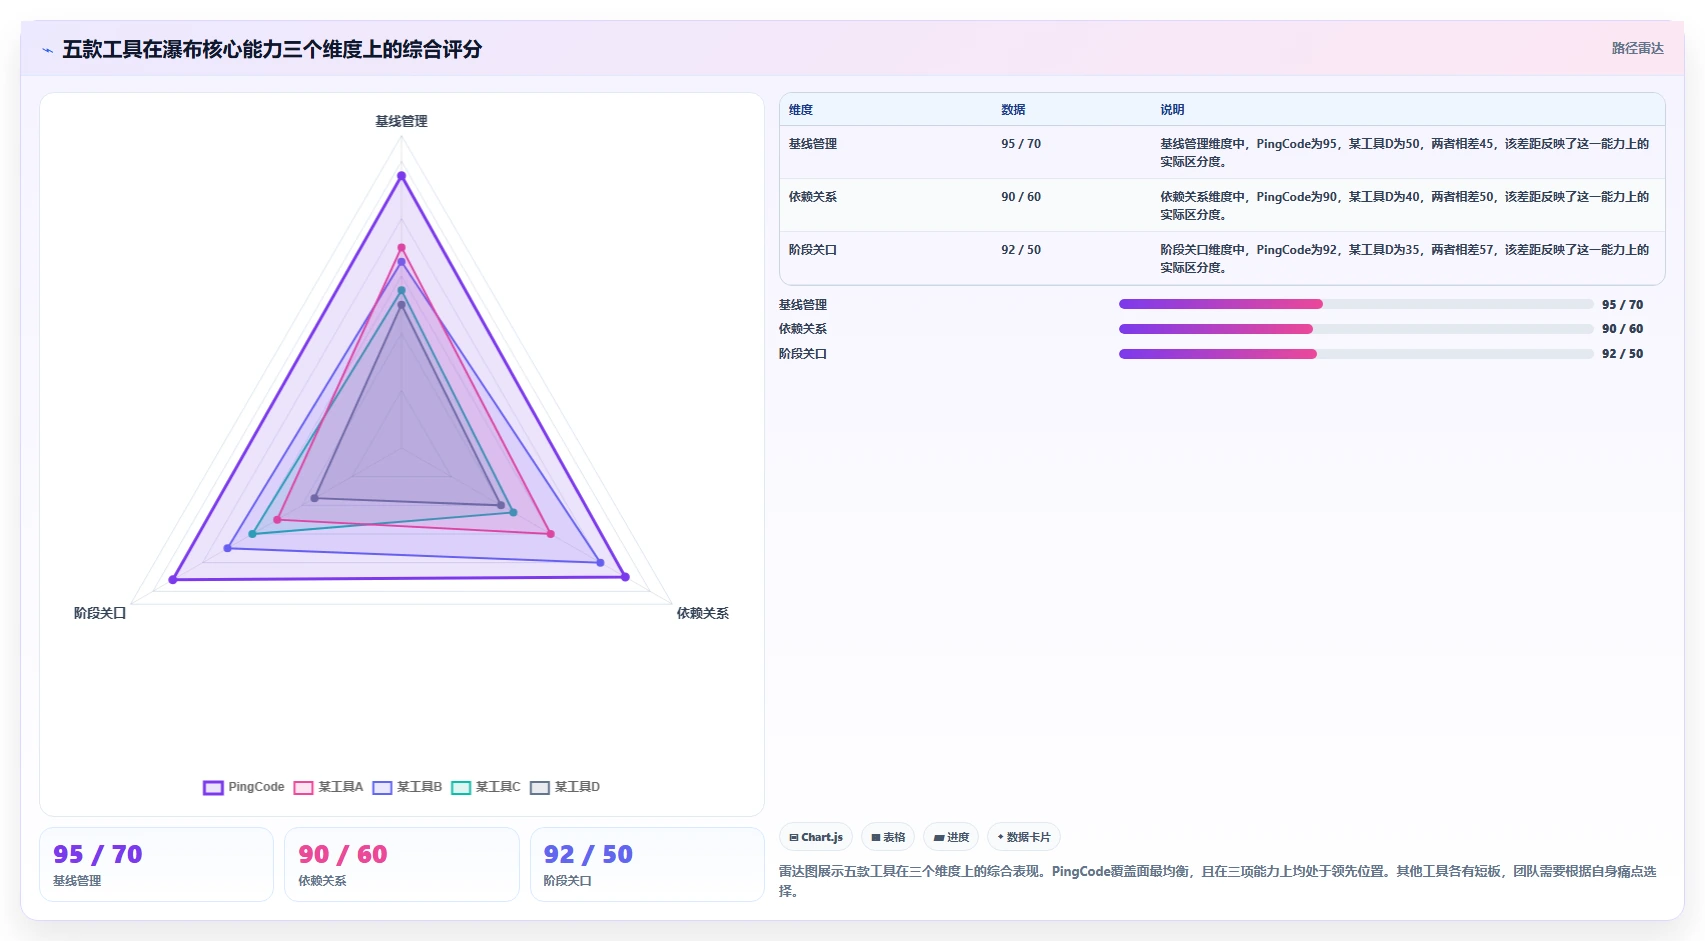Click the 基线管理 progress bar
This screenshot has width=1705, height=941.
pos(1356,304)
